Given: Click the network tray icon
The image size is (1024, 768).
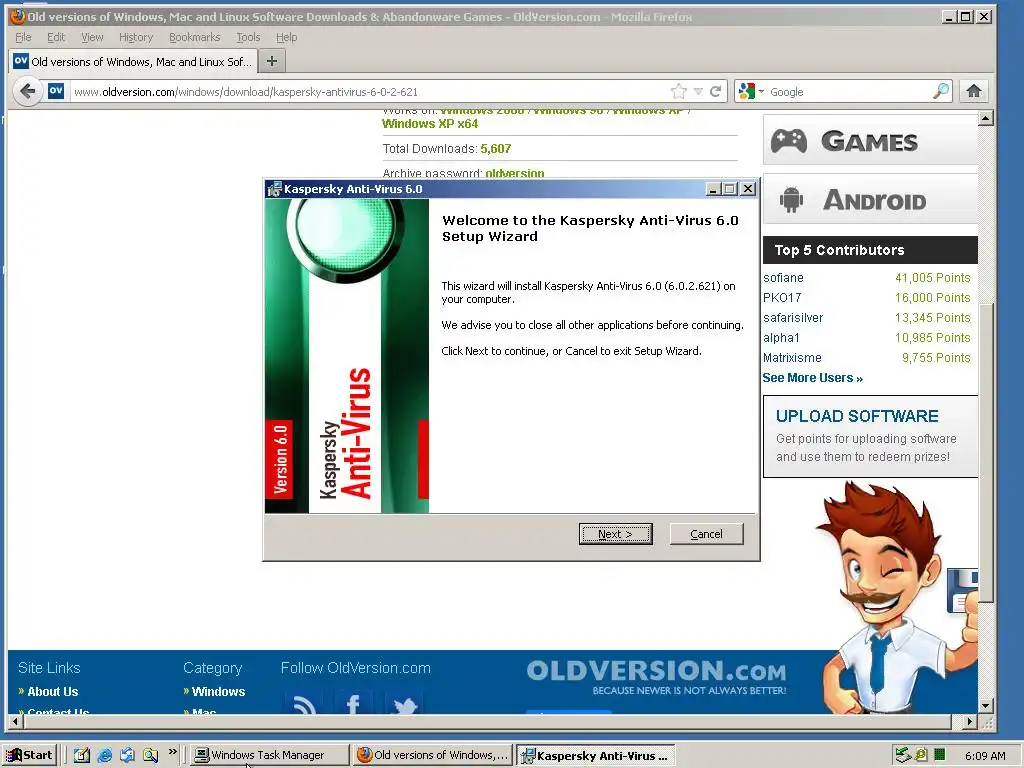Looking at the screenshot, I should [903, 755].
